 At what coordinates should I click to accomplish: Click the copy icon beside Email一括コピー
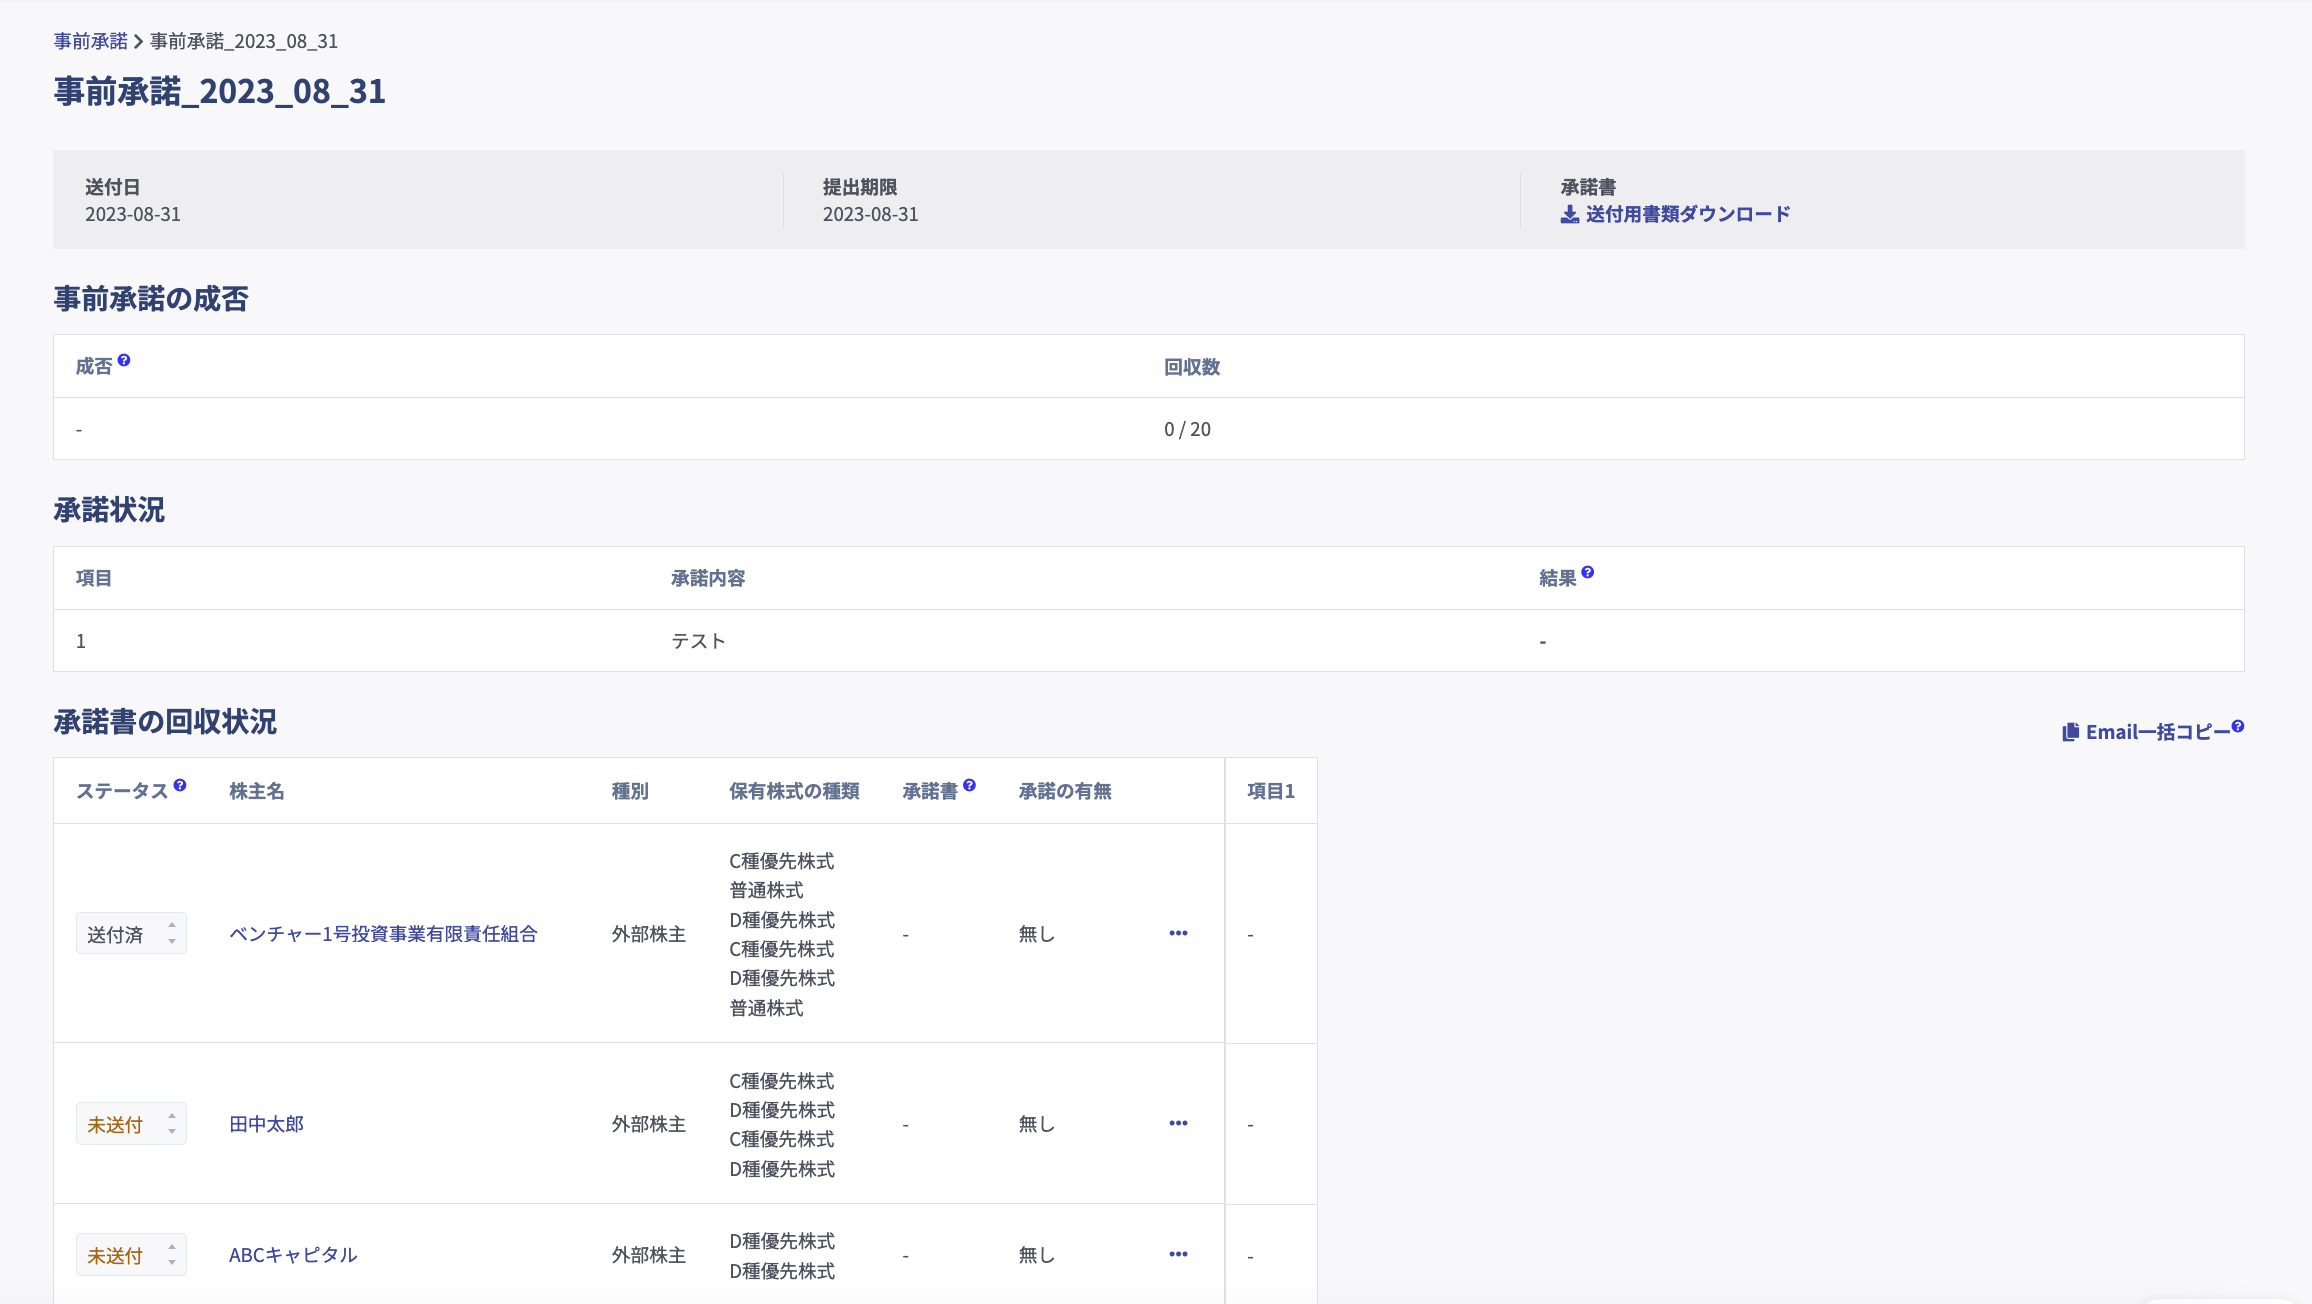(2070, 732)
